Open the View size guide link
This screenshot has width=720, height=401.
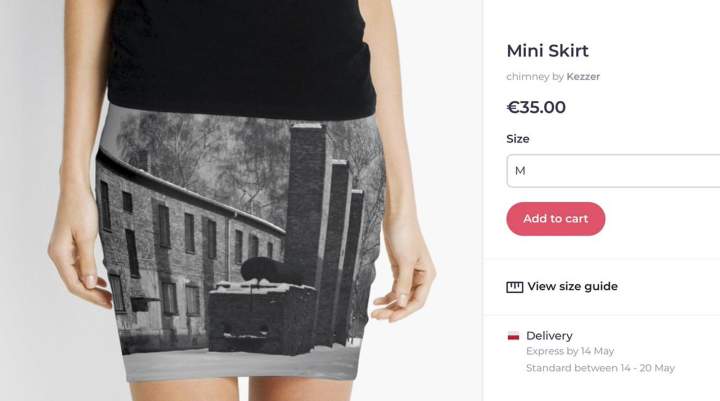572,287
